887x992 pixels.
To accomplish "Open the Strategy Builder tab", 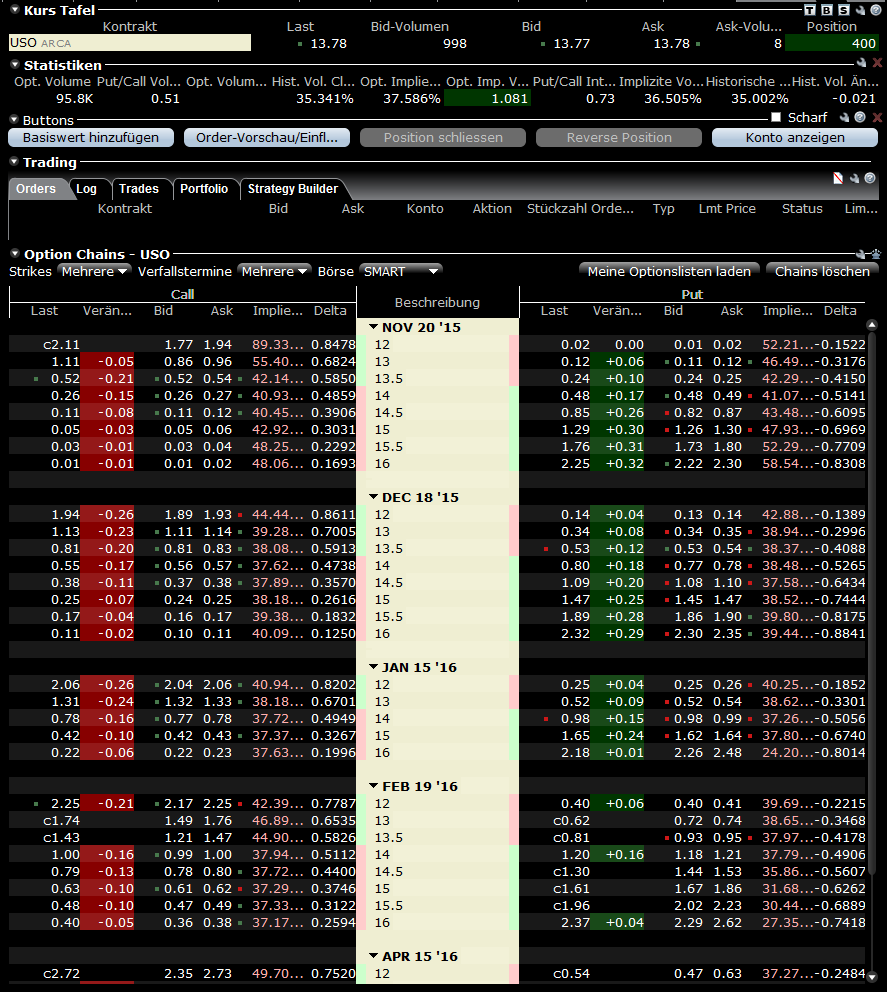I will [292, 189].
